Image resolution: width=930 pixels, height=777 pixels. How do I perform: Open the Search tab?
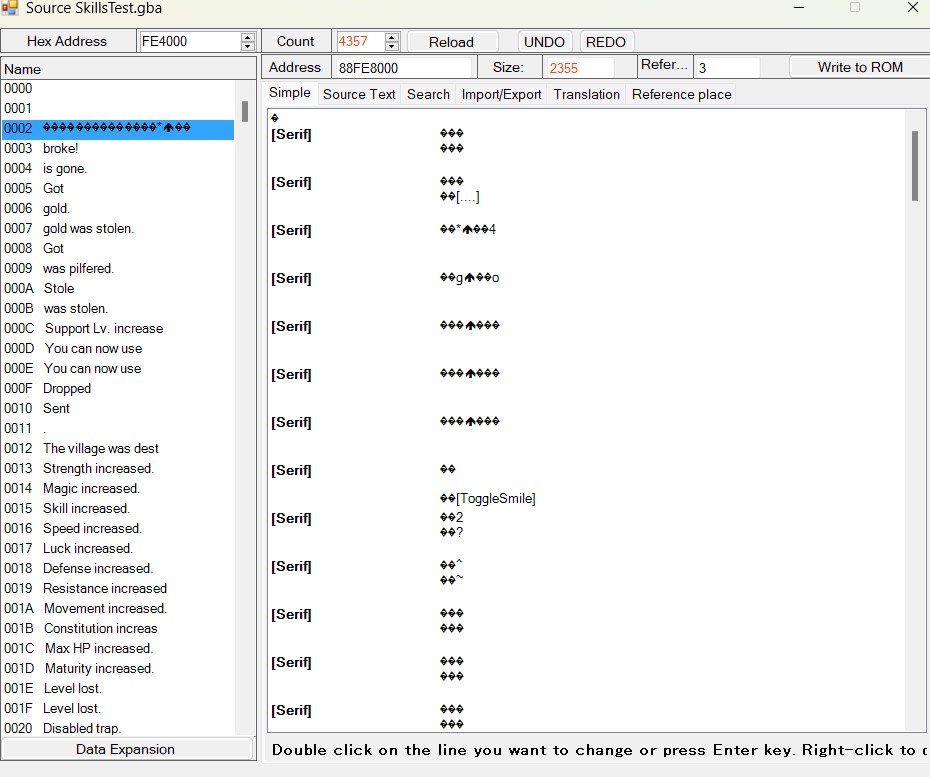[428, 94]
